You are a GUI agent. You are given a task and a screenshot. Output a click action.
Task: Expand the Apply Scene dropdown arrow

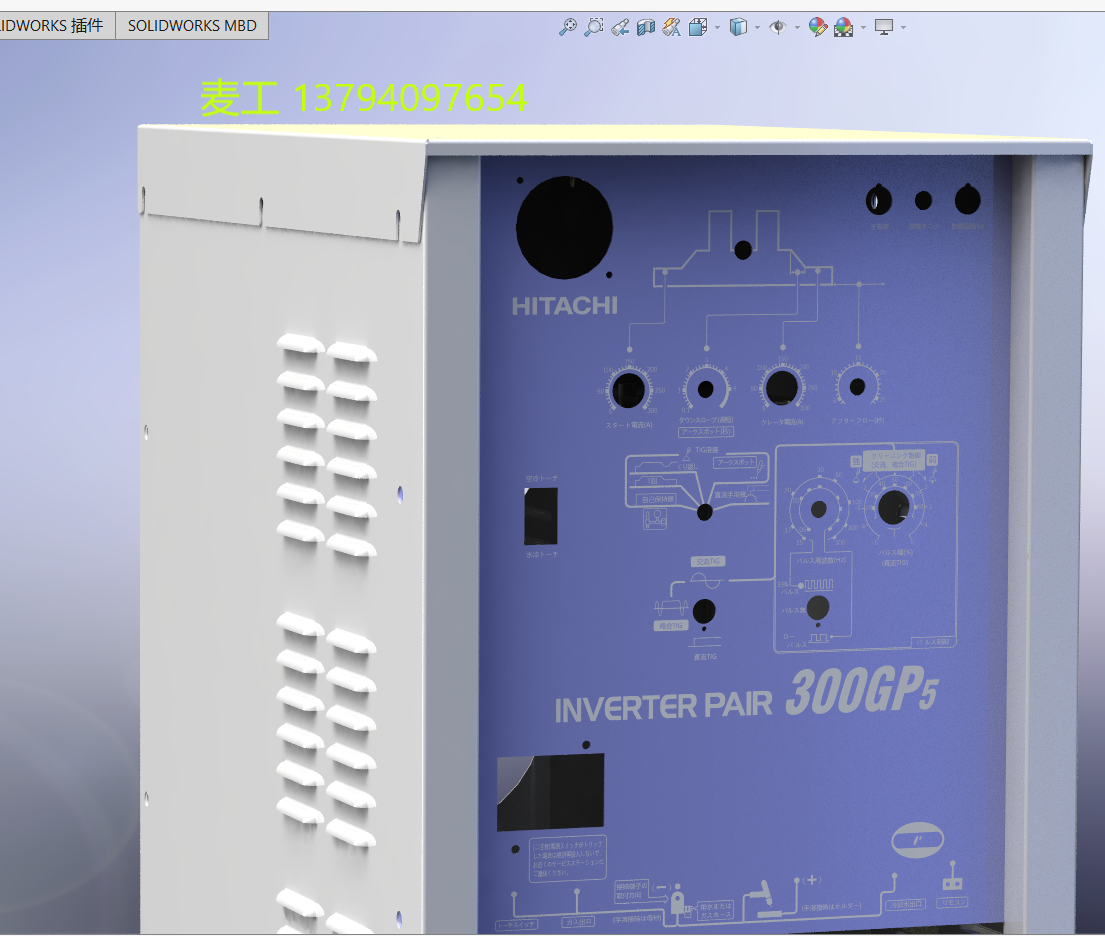pos(863,28)
